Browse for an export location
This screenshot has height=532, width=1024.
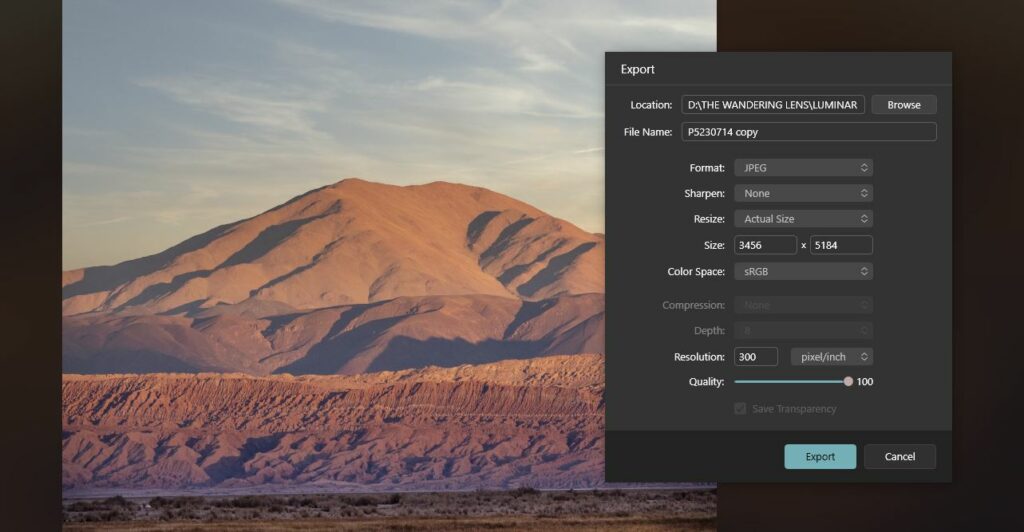pyautogui.click(x=904, y=104)
